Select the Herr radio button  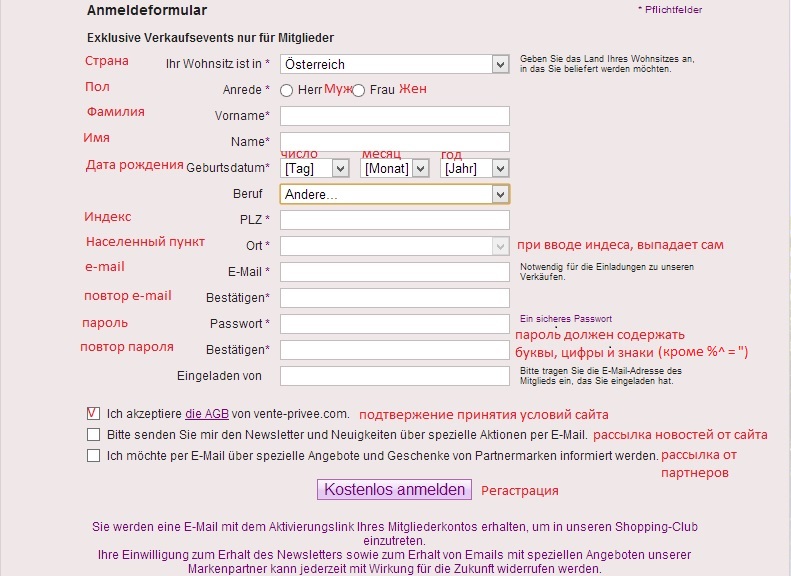pos(287,91)
